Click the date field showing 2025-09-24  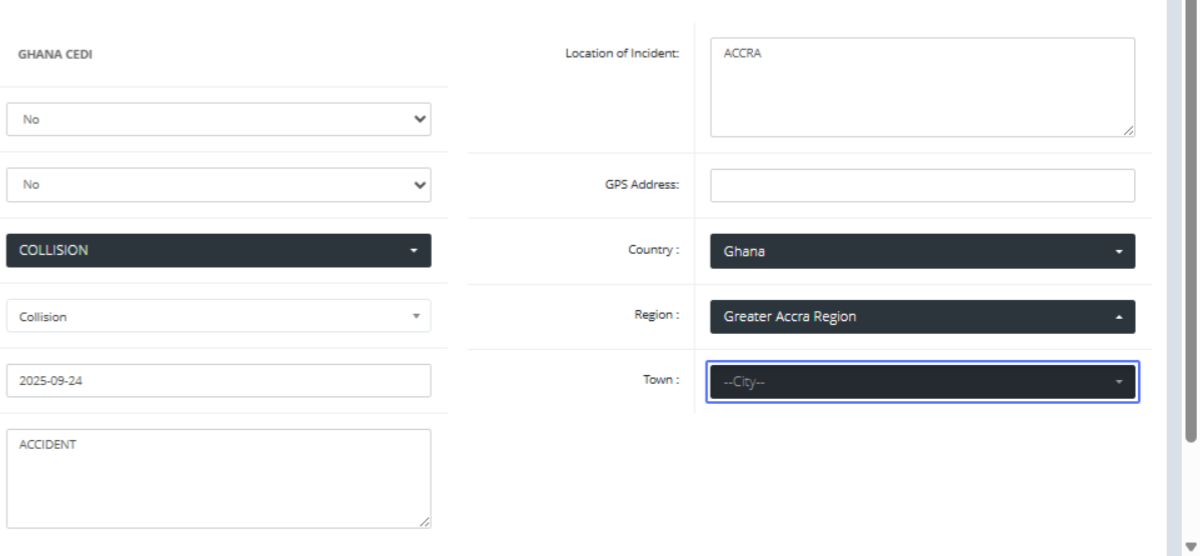(218, 381)
